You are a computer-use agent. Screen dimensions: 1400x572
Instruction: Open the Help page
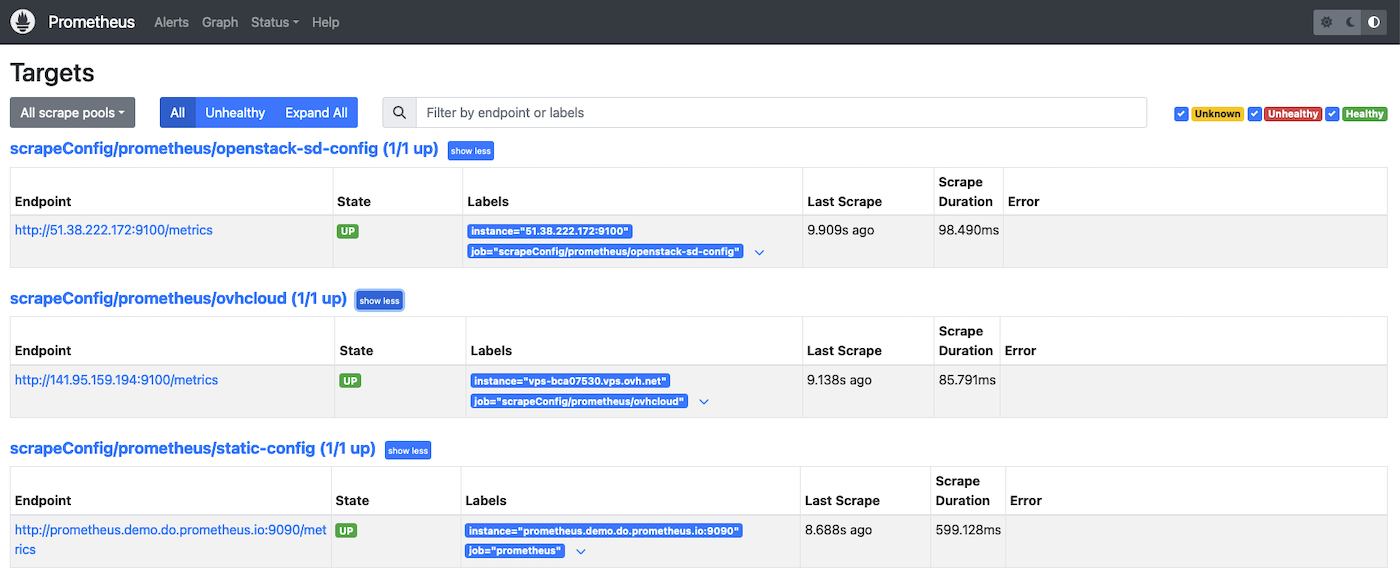tap(326, 22)
